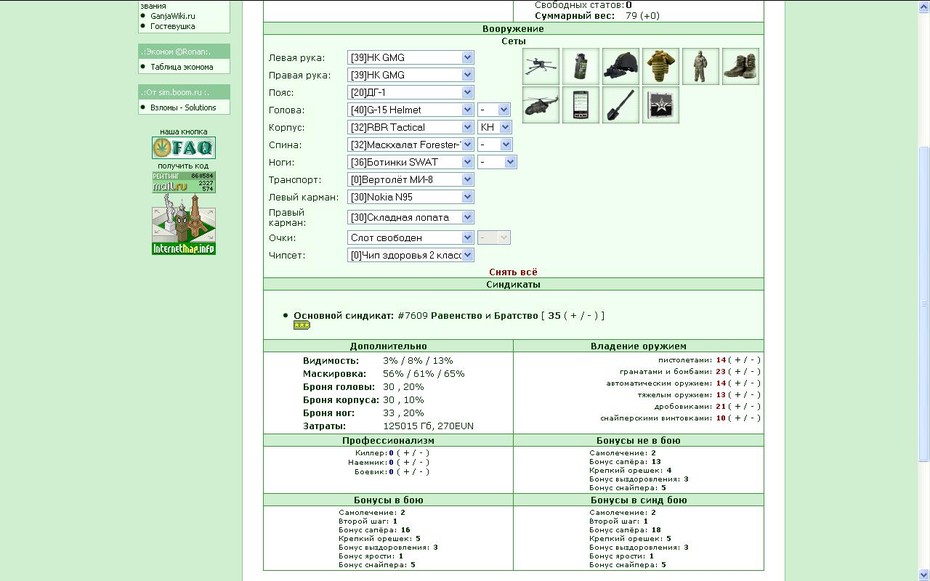Click the G-15 helmet icon
Screen dimensions: 930x581
pyautogui.click(x=620, y=66)
